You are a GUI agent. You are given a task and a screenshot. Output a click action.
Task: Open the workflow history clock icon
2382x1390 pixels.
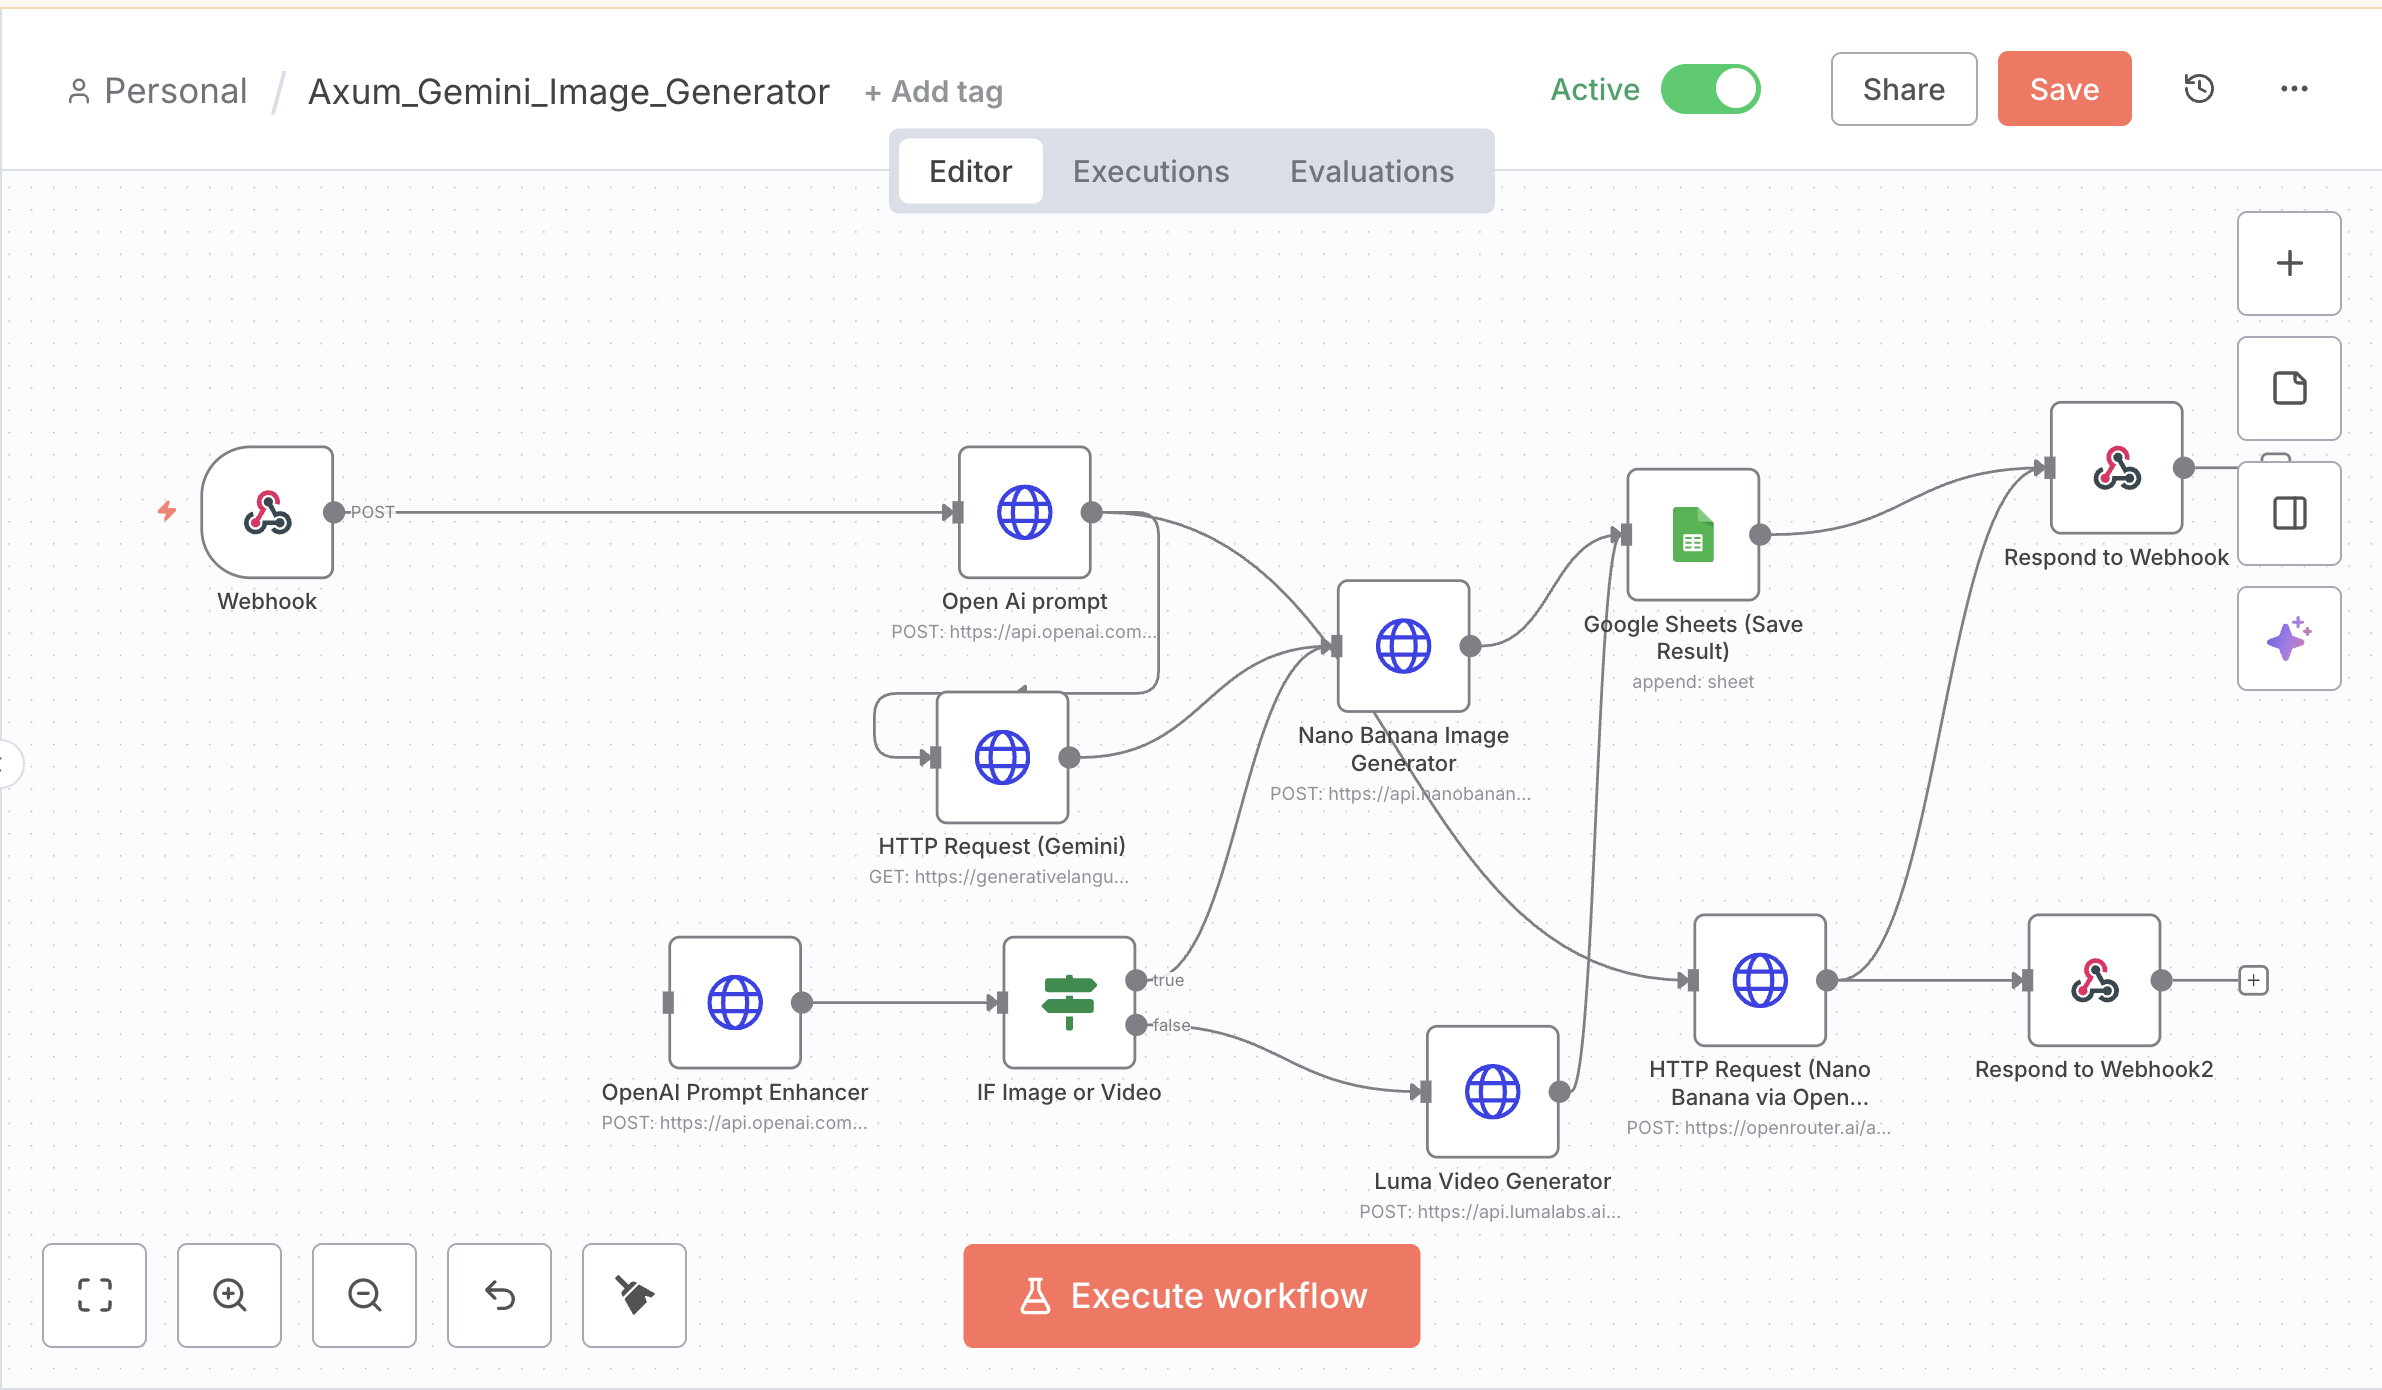pyautogui.click(x=2198, y=89)
